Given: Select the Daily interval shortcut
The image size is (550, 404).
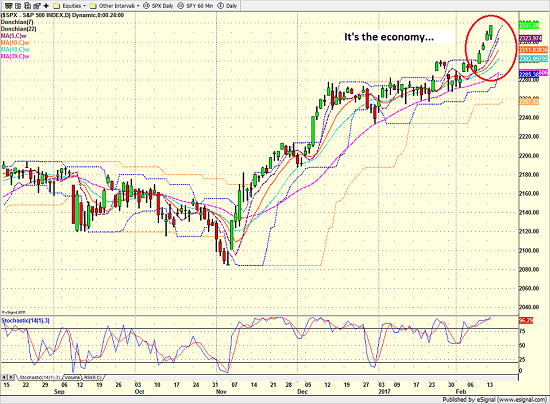Looking at the screenshot, I should 227,6.
